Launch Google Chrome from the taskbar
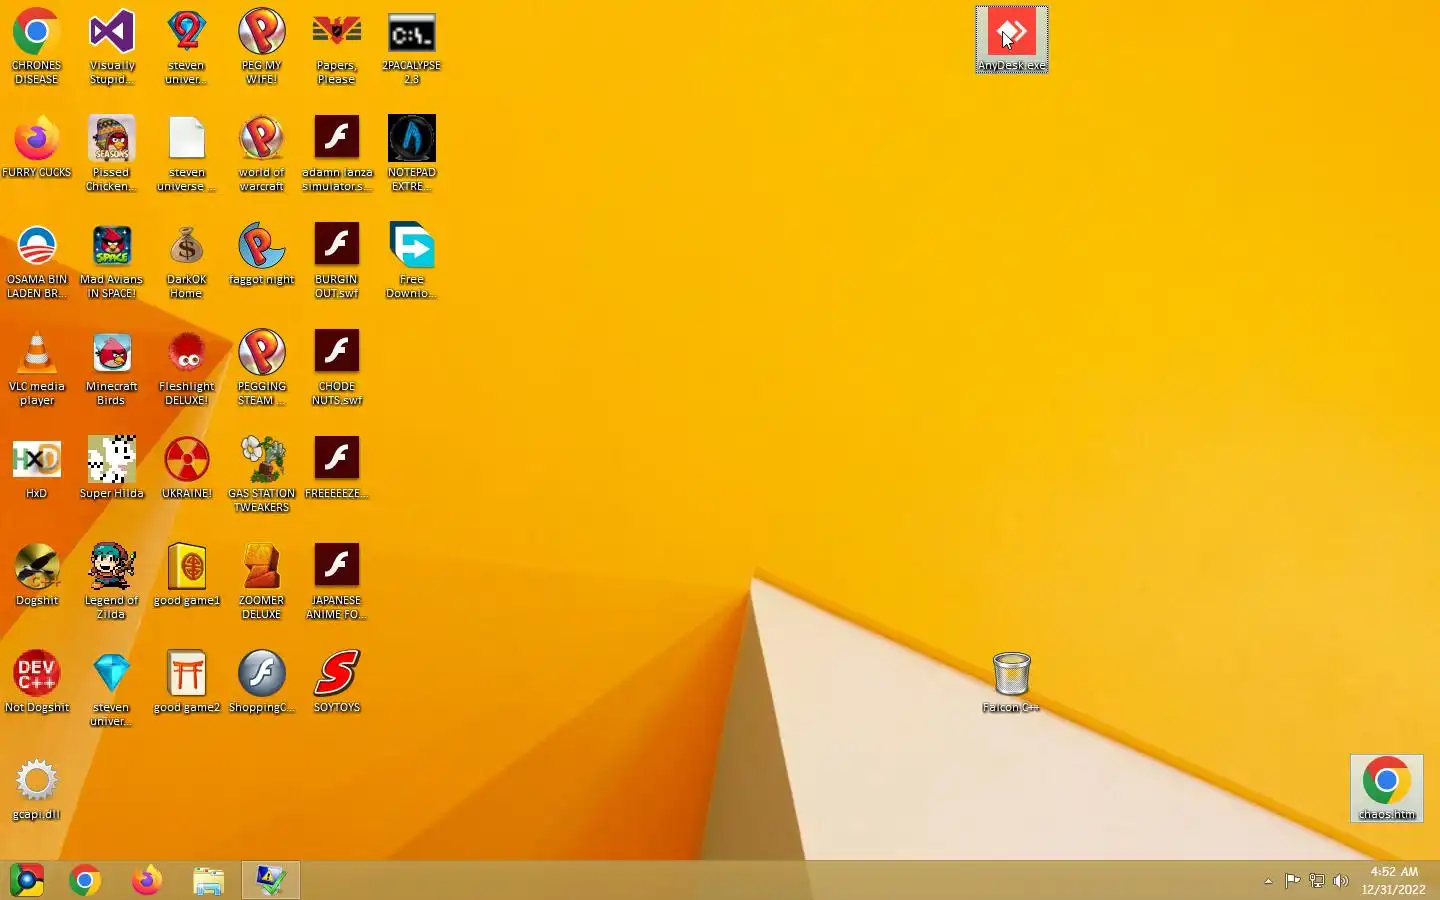Screen dimensions: 1440x900 pyautogui.click(x=85, y=880)
